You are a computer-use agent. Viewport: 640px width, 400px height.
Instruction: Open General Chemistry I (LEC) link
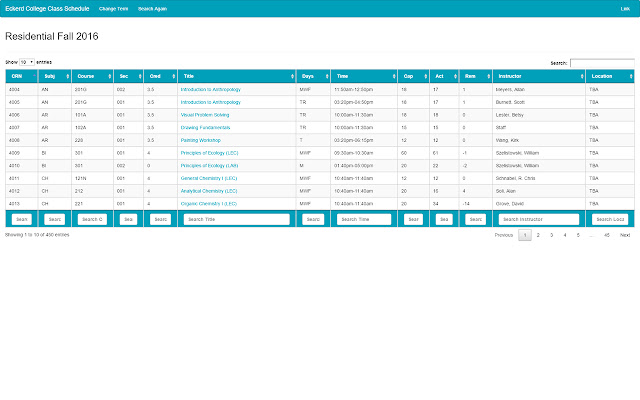pos(209,178)
